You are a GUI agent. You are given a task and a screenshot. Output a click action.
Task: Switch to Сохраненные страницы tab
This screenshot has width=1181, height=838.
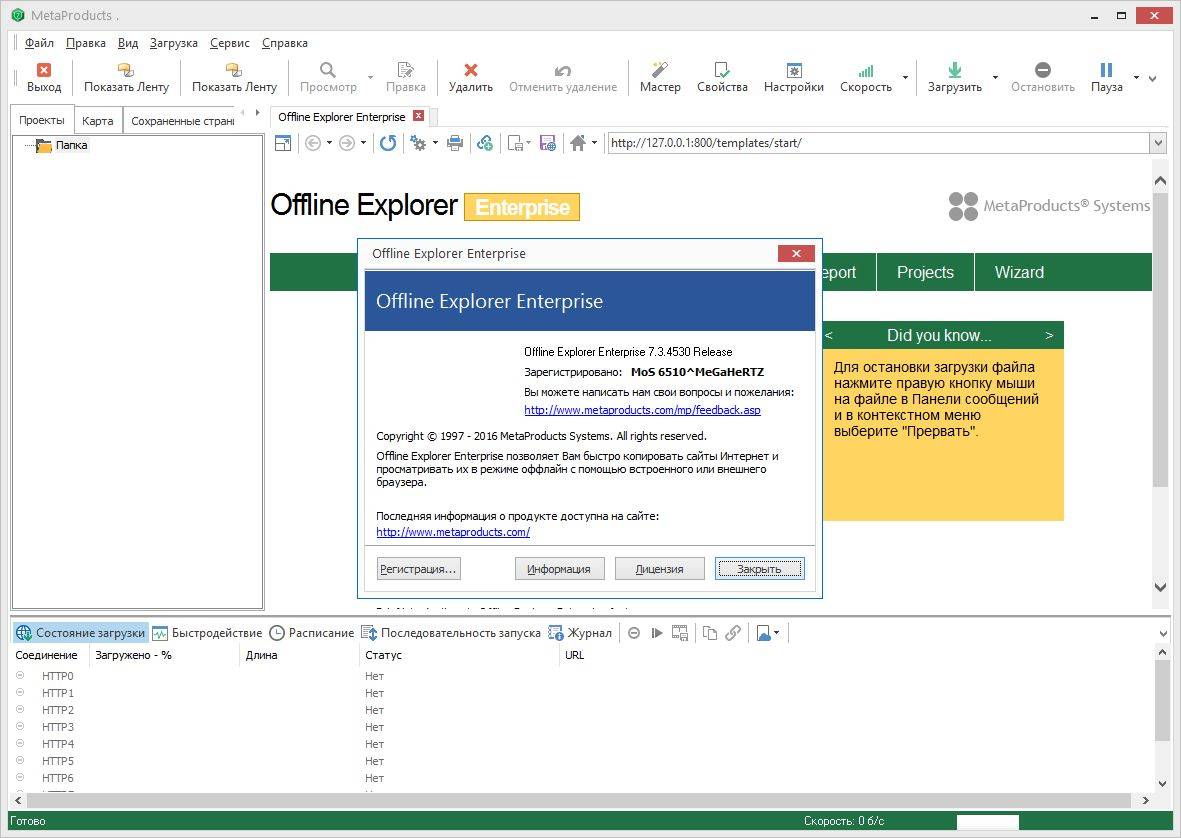[x=182, y=120]
